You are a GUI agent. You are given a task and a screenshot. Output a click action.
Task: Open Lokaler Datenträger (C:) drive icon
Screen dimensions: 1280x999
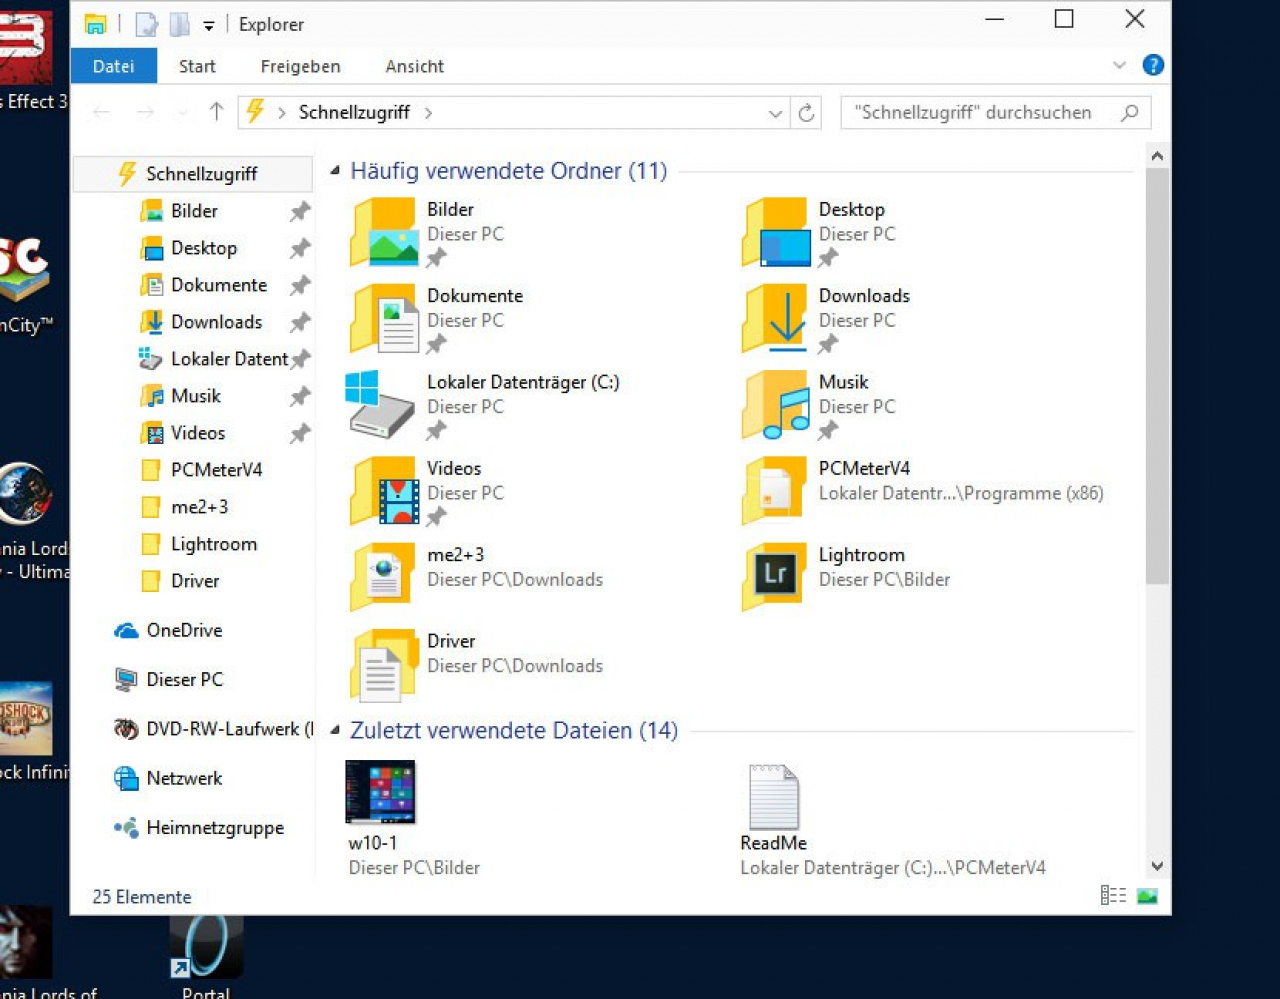[x=380, y=405]
